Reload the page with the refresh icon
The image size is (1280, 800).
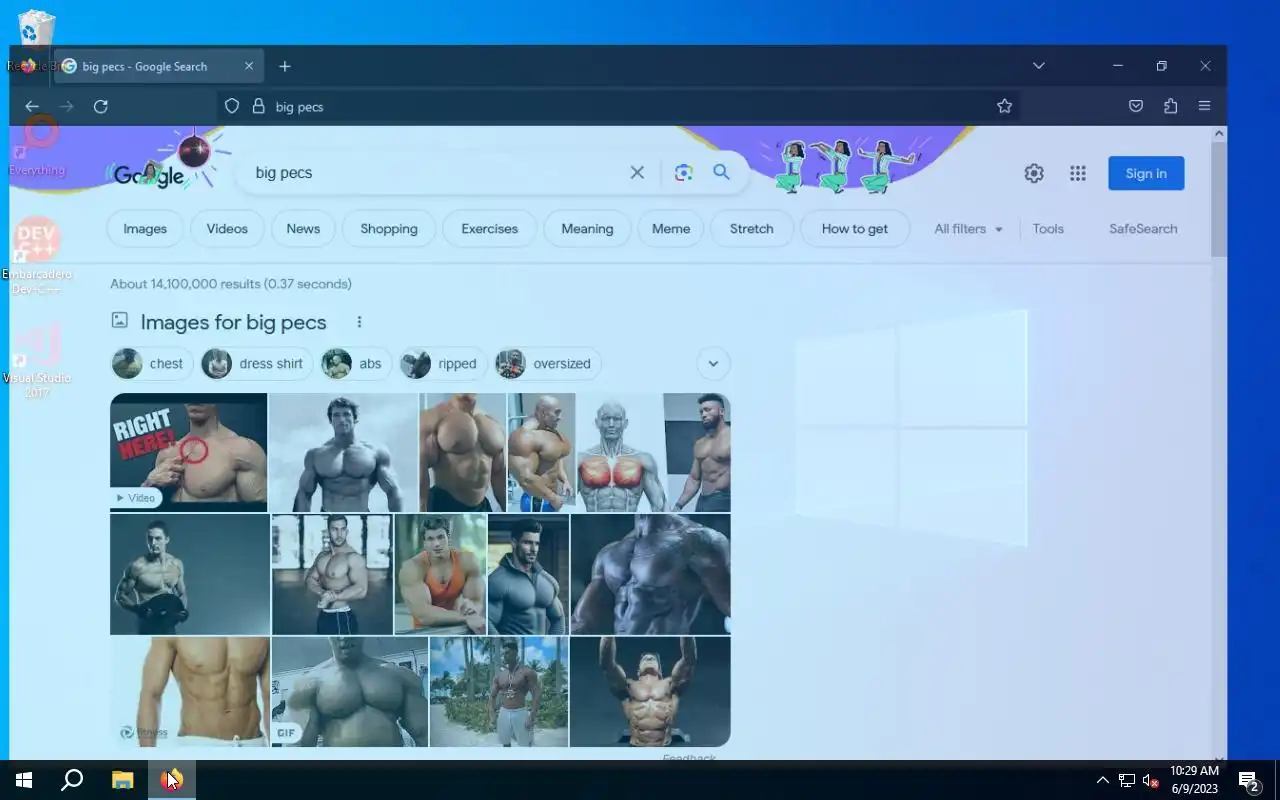click(100, 106)
